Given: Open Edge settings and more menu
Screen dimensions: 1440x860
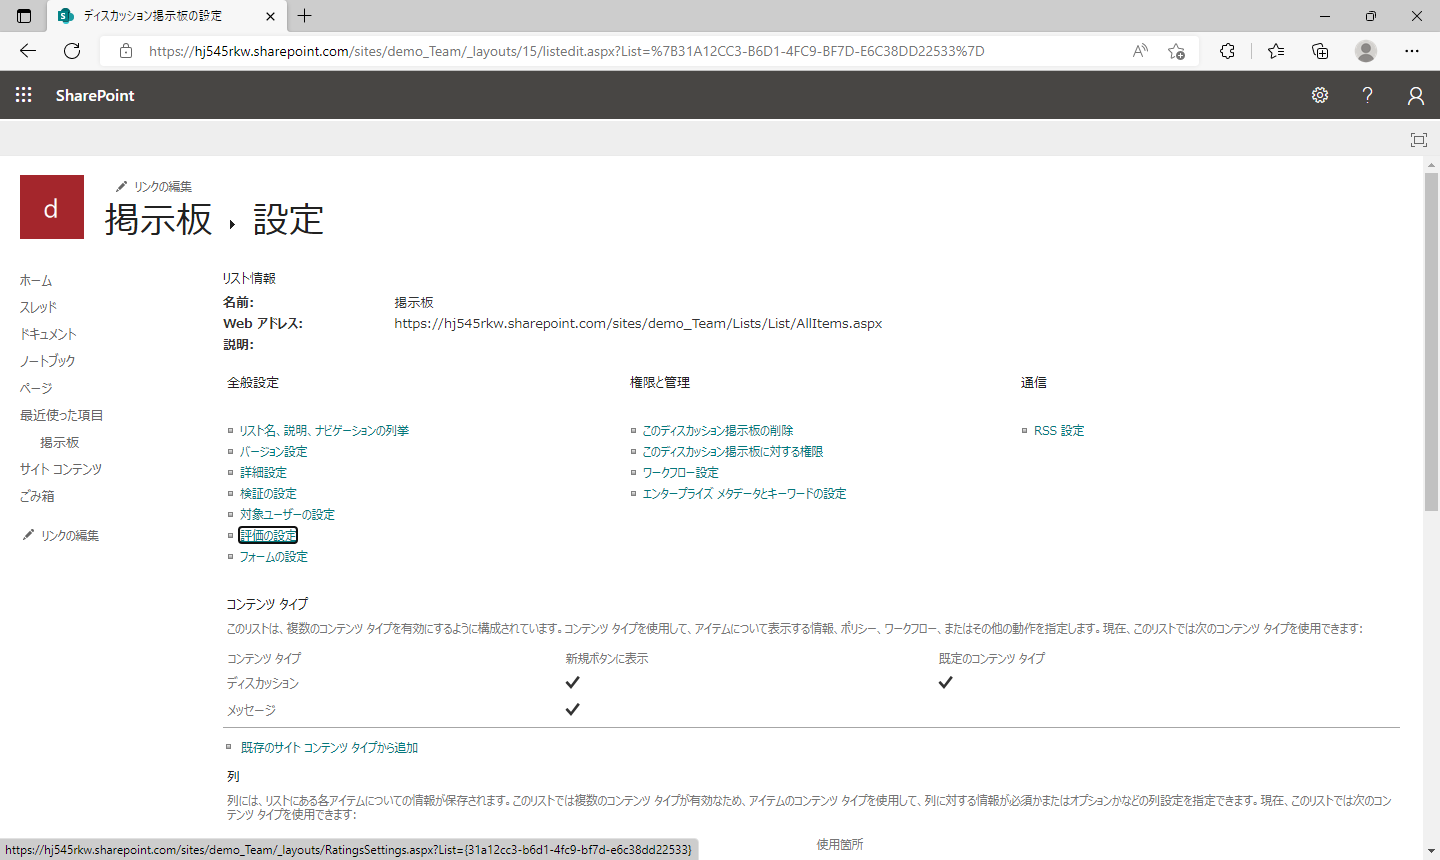Looking at the screenshot, I should click(1412, 51).
